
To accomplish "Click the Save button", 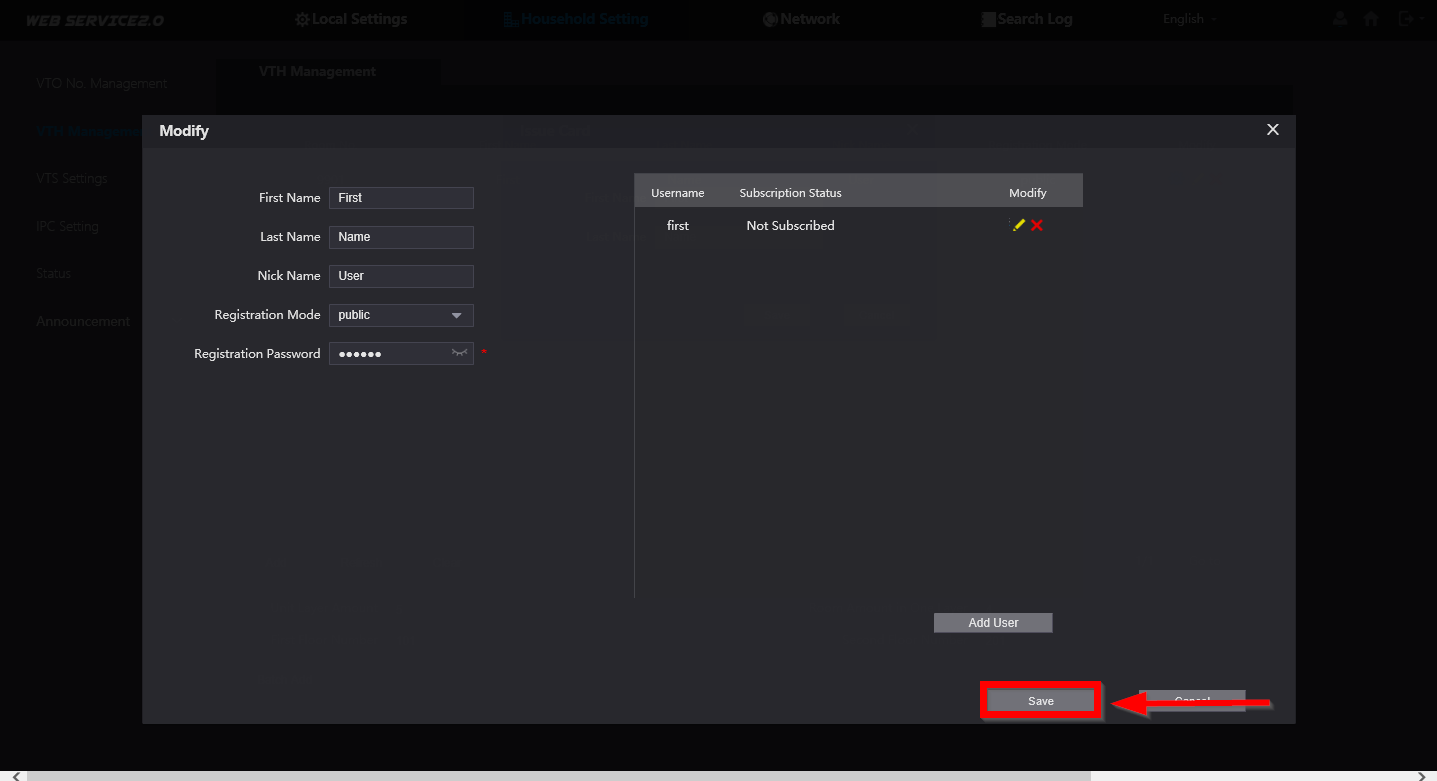I will coord(1041,701).
